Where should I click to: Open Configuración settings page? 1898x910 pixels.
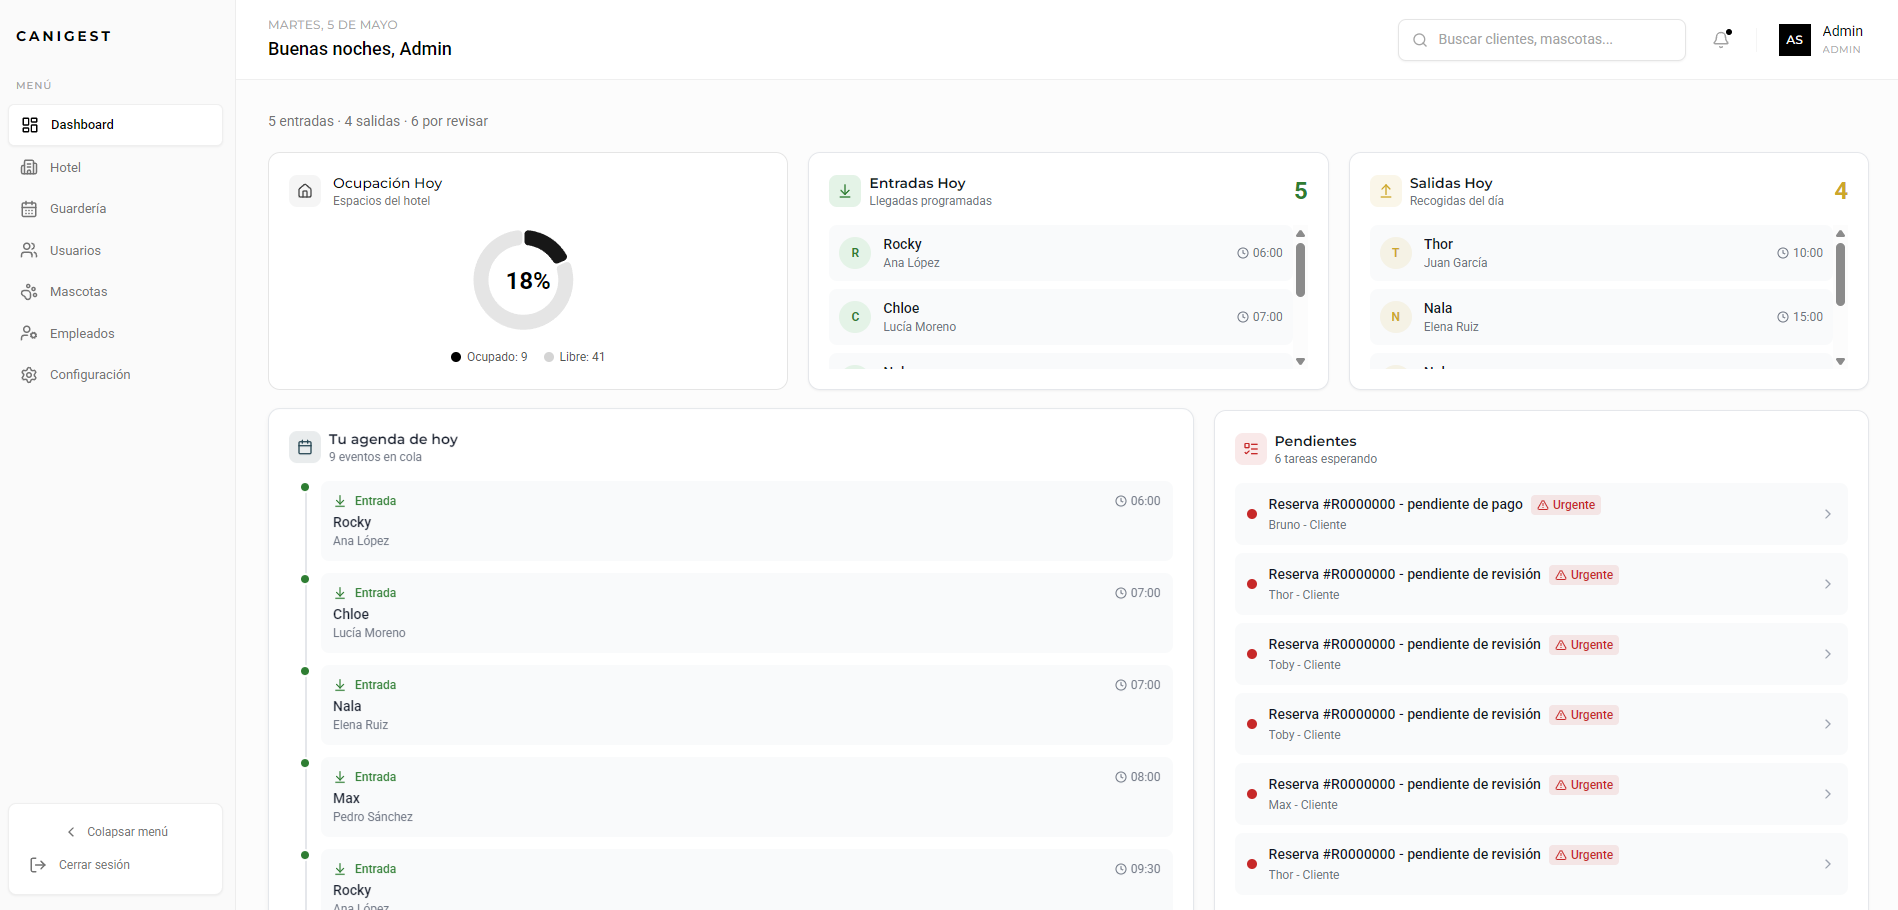tap(115, 375)
